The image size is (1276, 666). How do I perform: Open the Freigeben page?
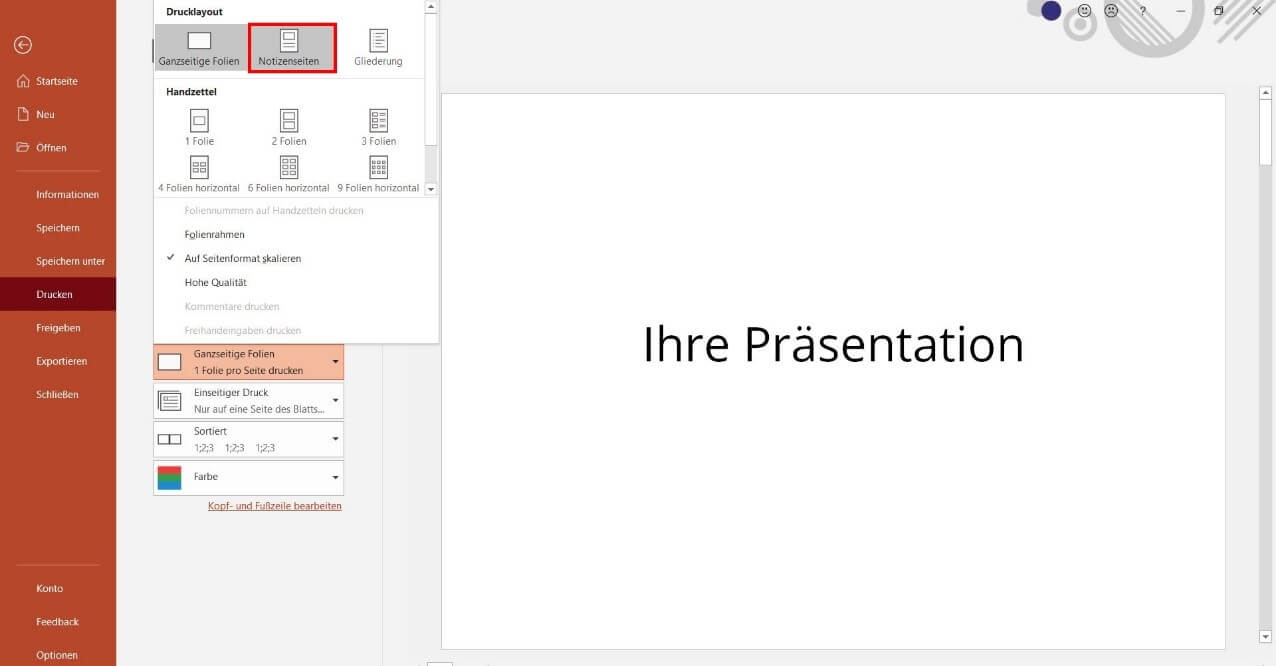(x=58, y=327)
